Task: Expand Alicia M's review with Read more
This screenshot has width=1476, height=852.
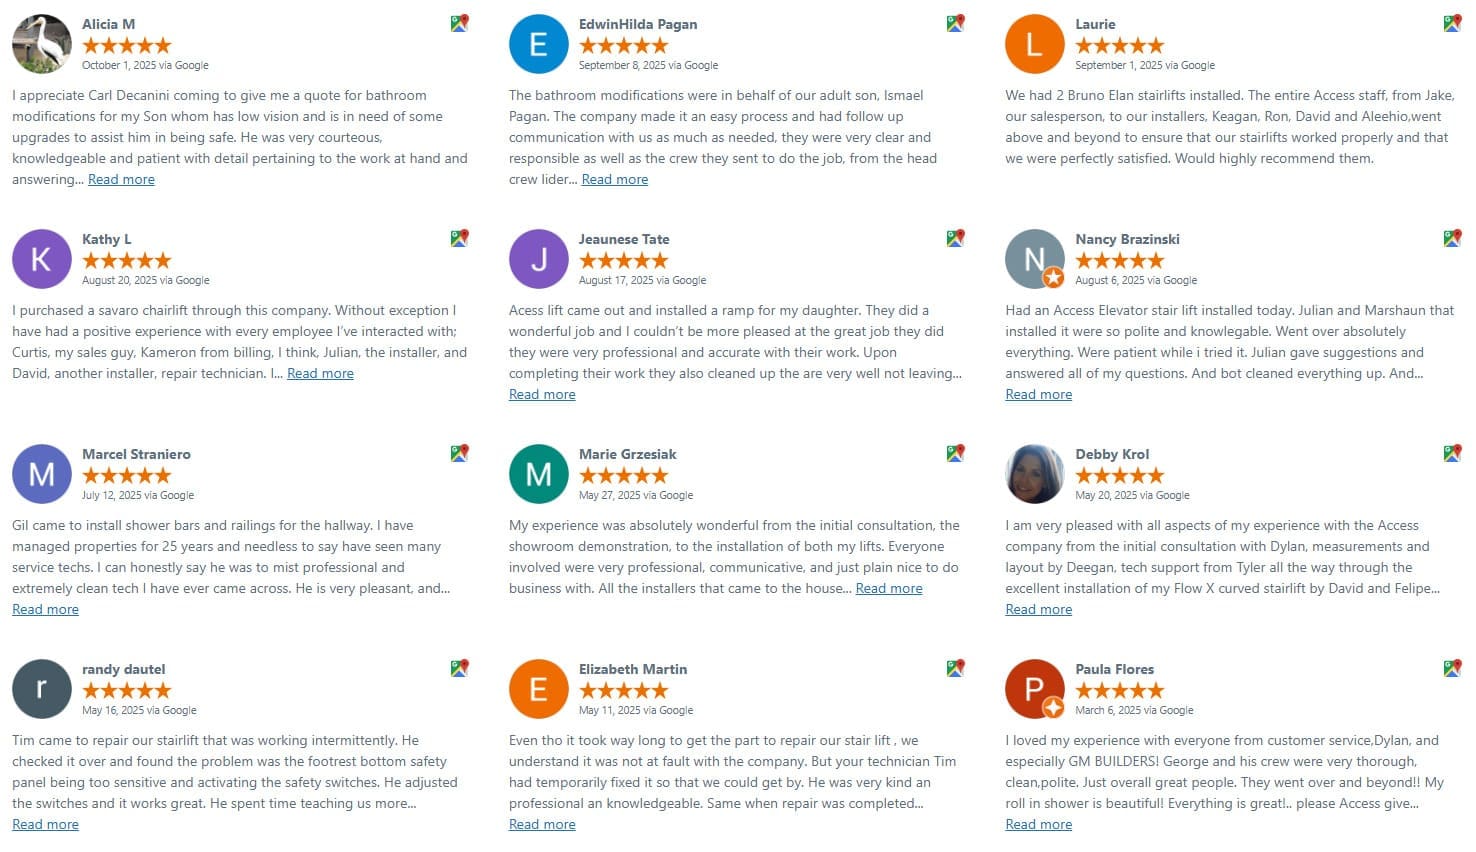Action: [121, 180]
